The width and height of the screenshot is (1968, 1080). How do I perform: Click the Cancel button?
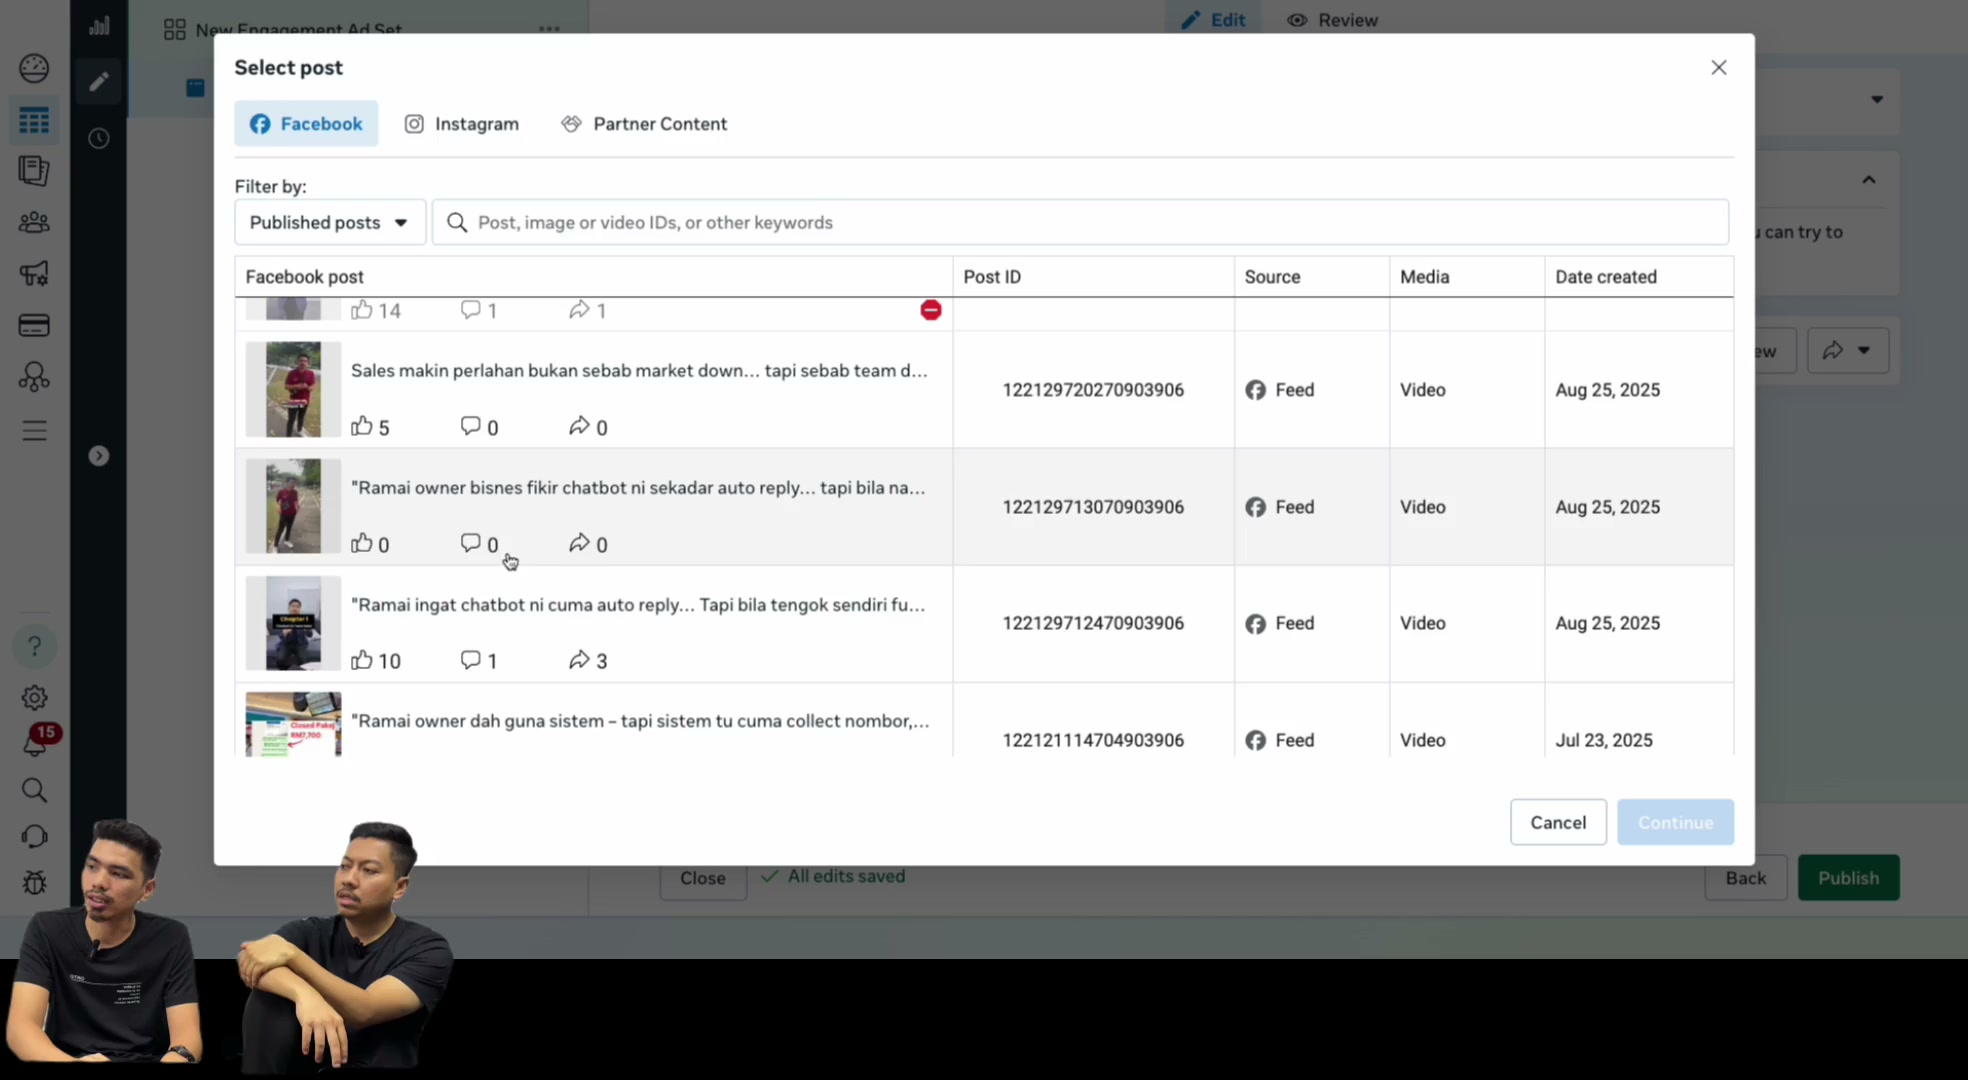point(1558,822)
